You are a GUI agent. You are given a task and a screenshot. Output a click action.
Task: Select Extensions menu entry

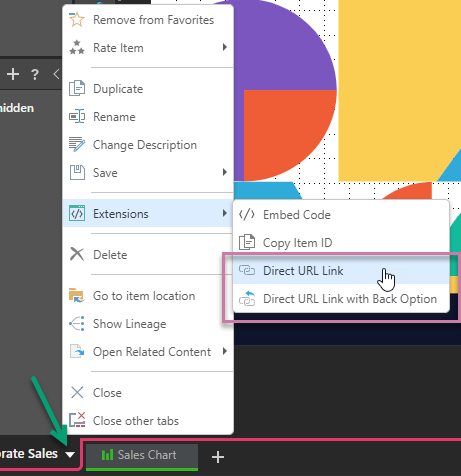(x=148, y=213)
